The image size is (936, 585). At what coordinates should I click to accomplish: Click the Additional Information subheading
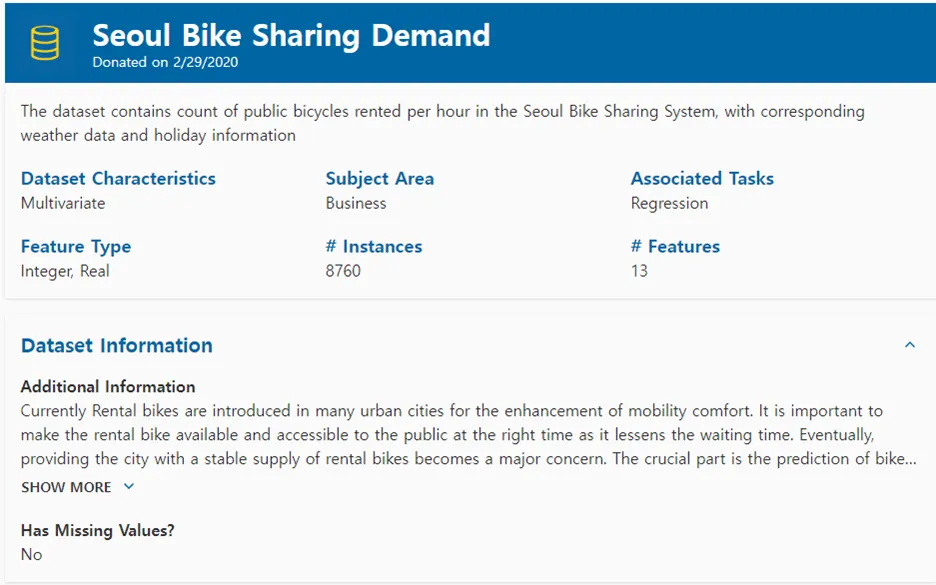(x=108, y=387)
